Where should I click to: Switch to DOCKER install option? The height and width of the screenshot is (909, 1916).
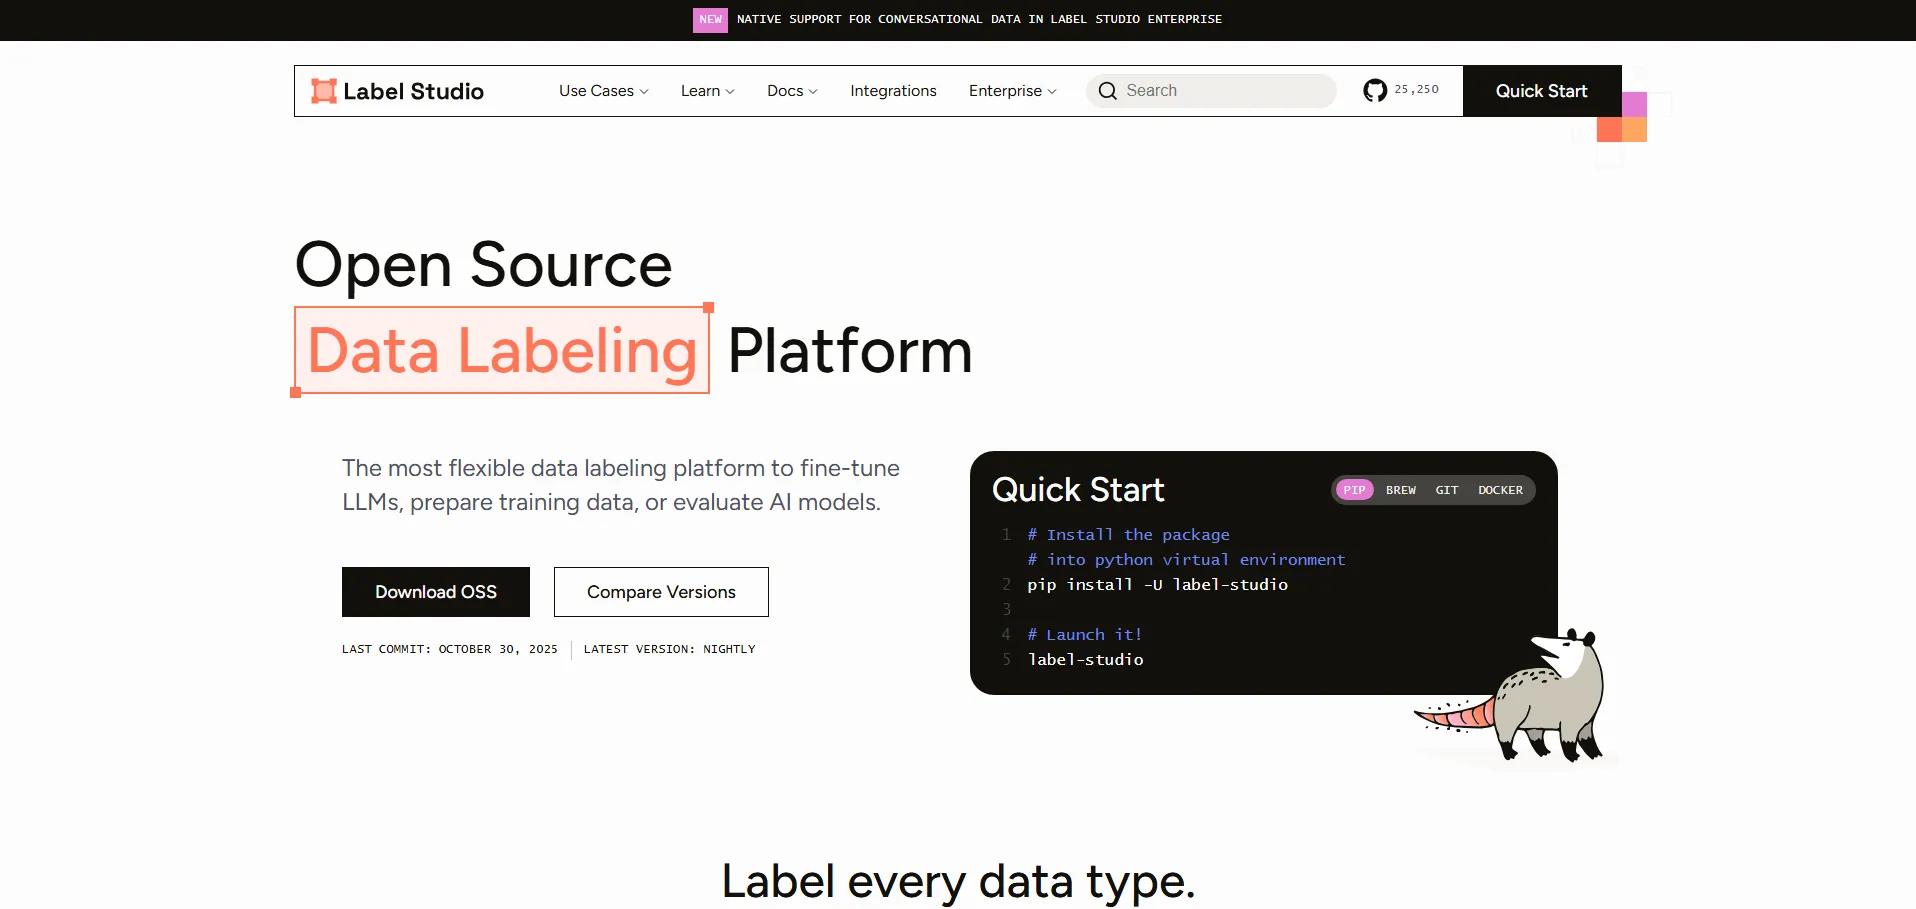tap(1500, 490)
